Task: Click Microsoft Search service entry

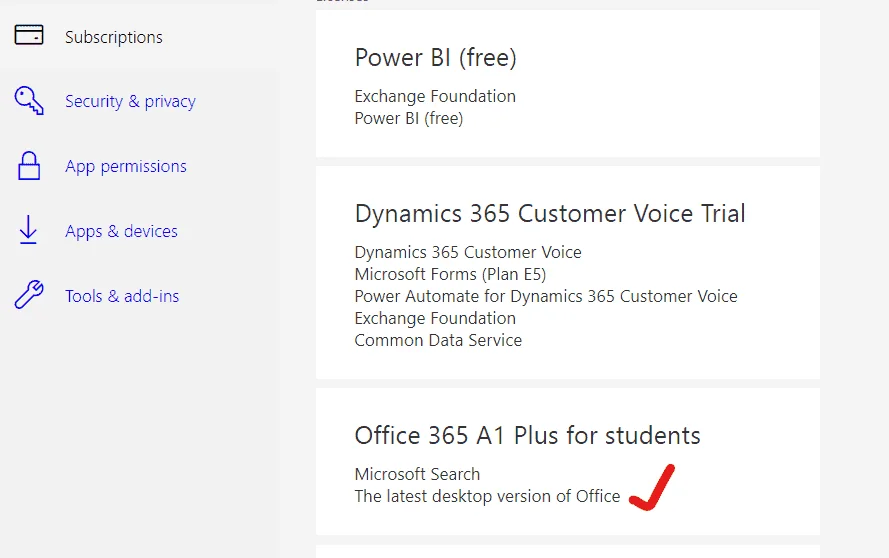Action: point(417,474)
